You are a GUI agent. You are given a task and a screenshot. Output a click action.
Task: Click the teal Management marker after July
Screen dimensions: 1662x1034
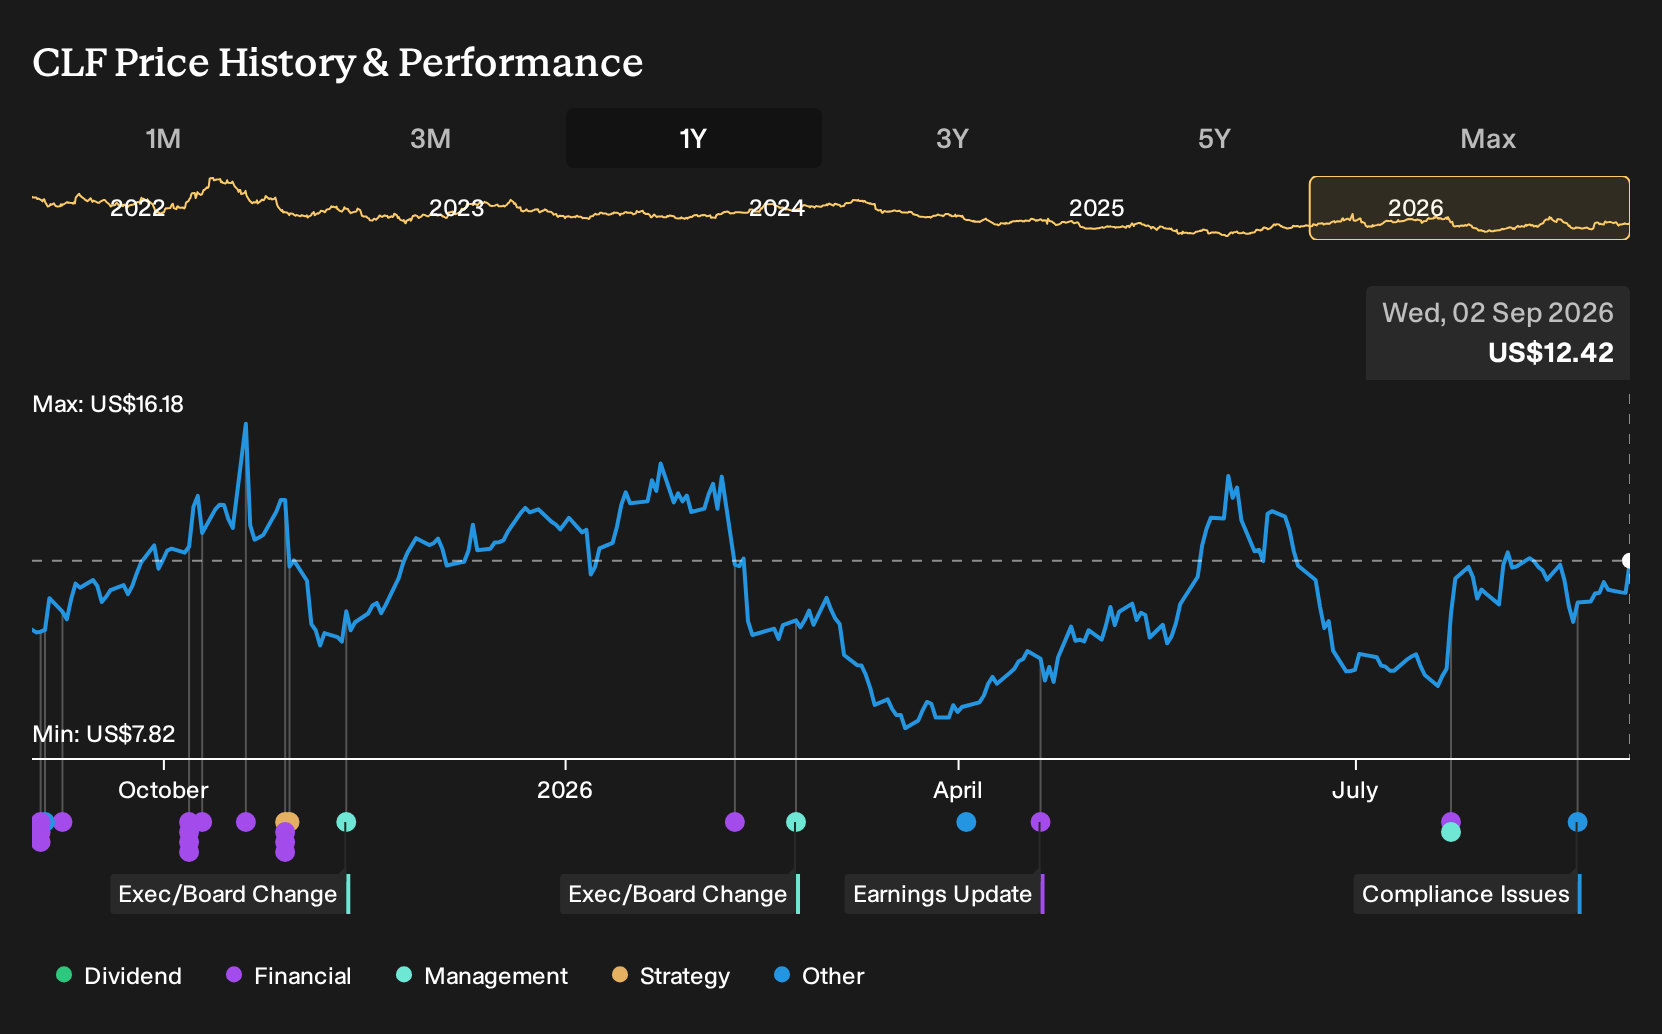[1451, 832]
